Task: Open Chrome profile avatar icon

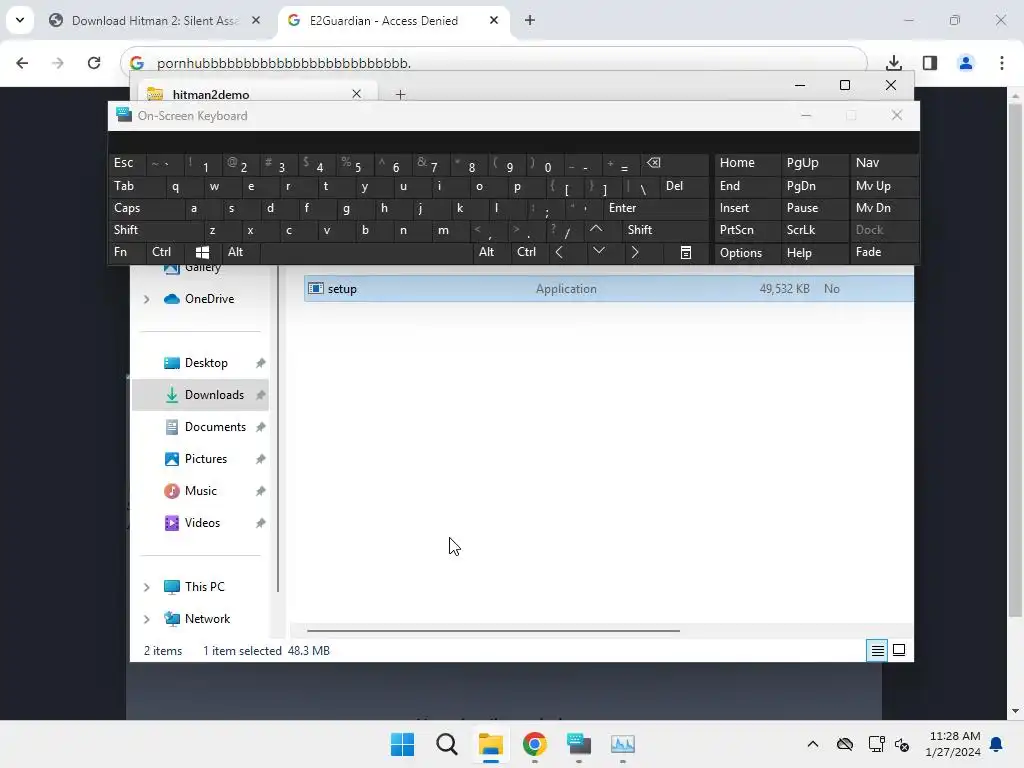Action: 966,63
